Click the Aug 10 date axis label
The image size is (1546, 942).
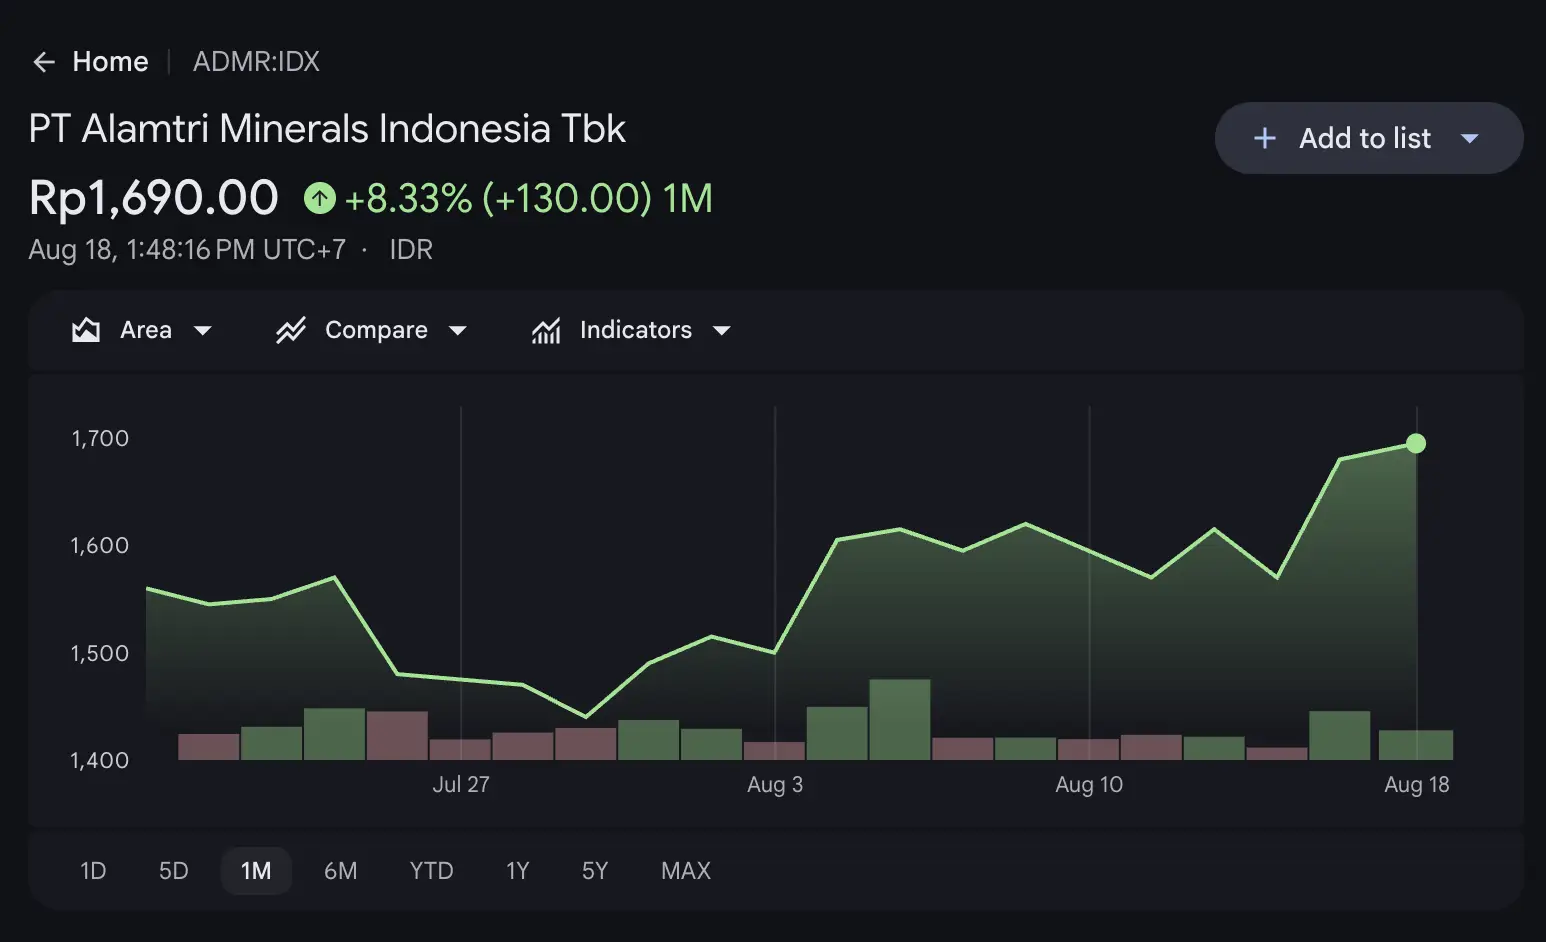(x=1089, y=785)
